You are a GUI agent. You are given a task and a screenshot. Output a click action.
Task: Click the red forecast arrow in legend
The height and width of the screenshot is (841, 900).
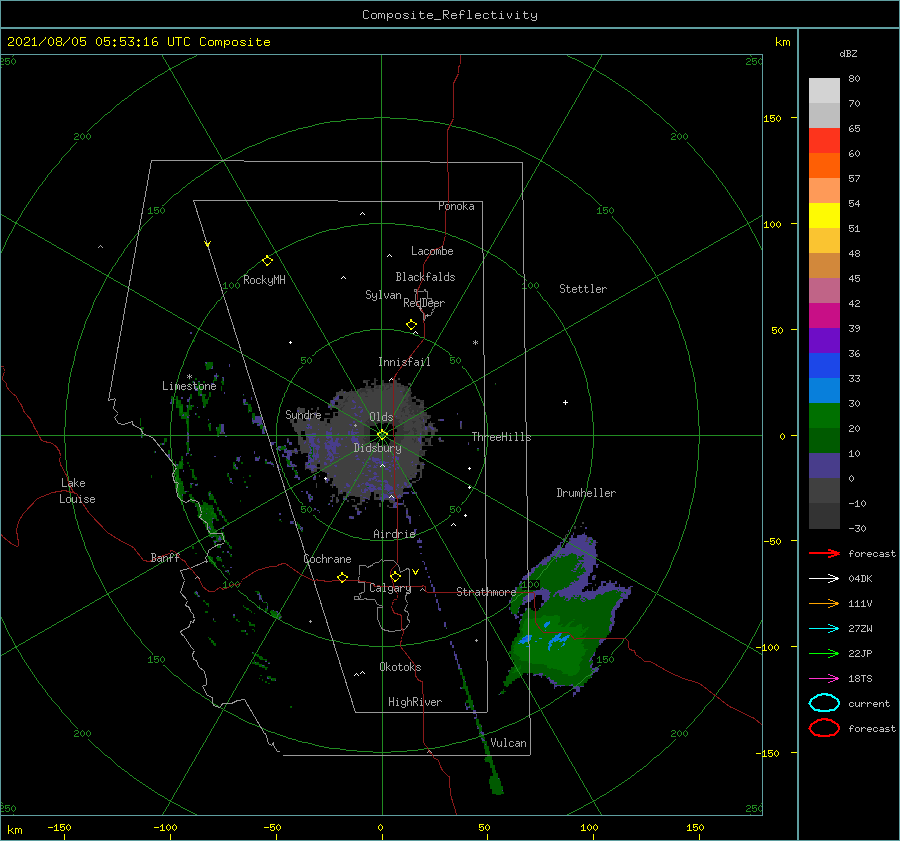pos(824,553)
